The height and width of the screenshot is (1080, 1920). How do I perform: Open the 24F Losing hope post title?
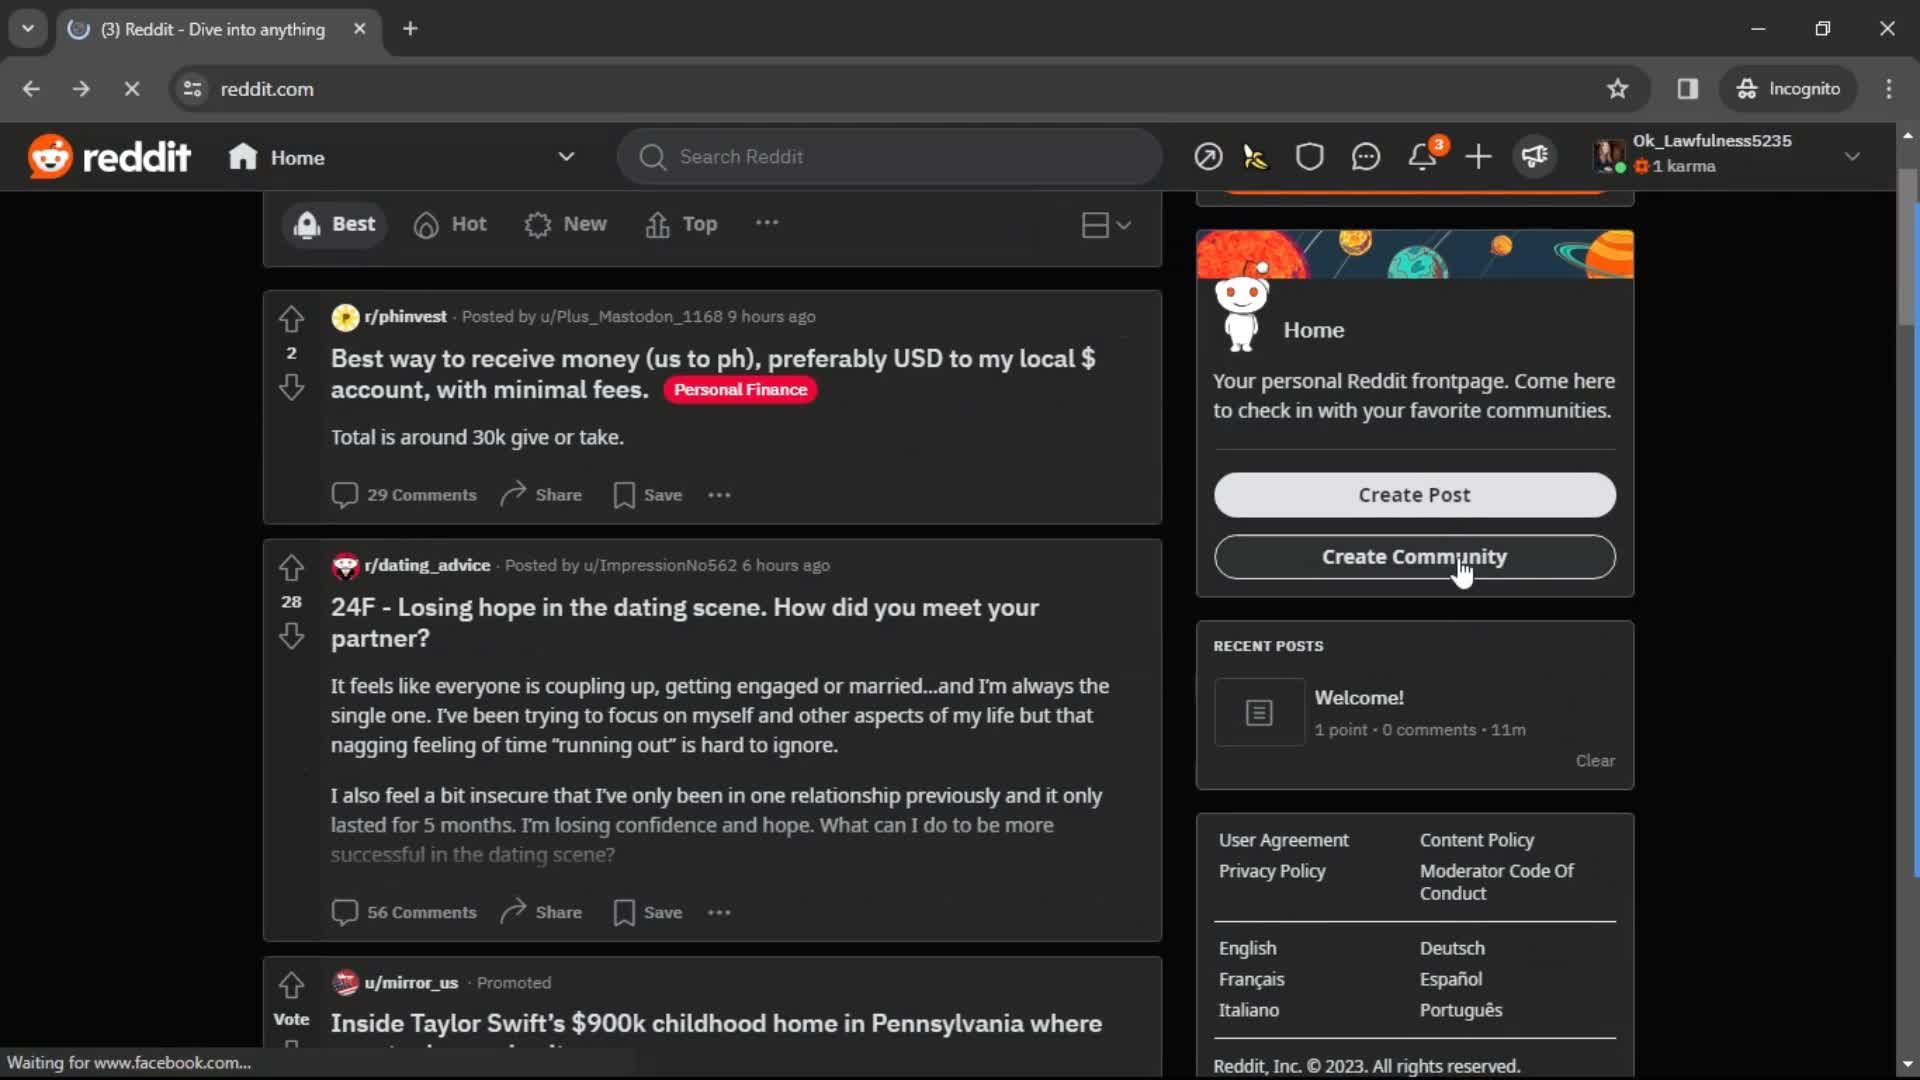click(684, 623)
